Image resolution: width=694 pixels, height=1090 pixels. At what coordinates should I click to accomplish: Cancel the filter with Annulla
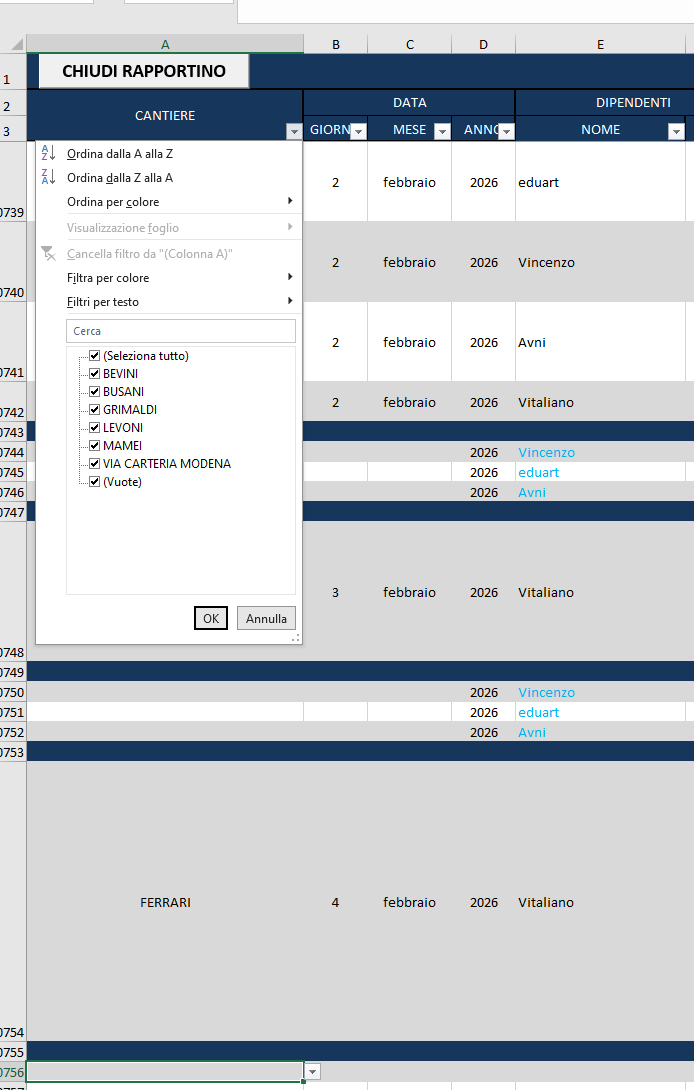tap(266, 618)
